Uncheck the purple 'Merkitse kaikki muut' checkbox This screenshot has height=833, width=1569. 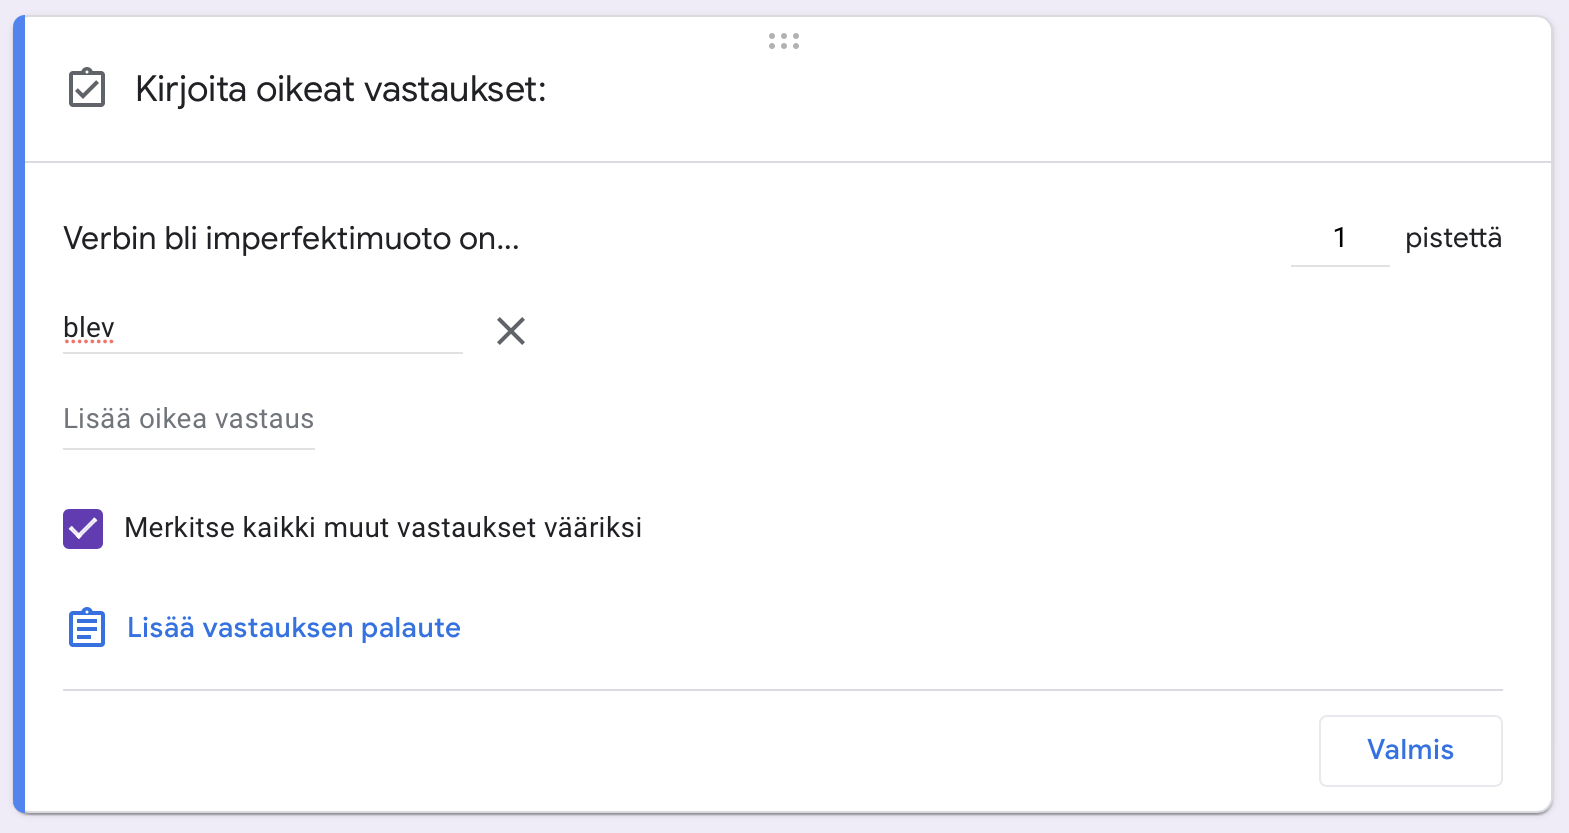point(83,528)
